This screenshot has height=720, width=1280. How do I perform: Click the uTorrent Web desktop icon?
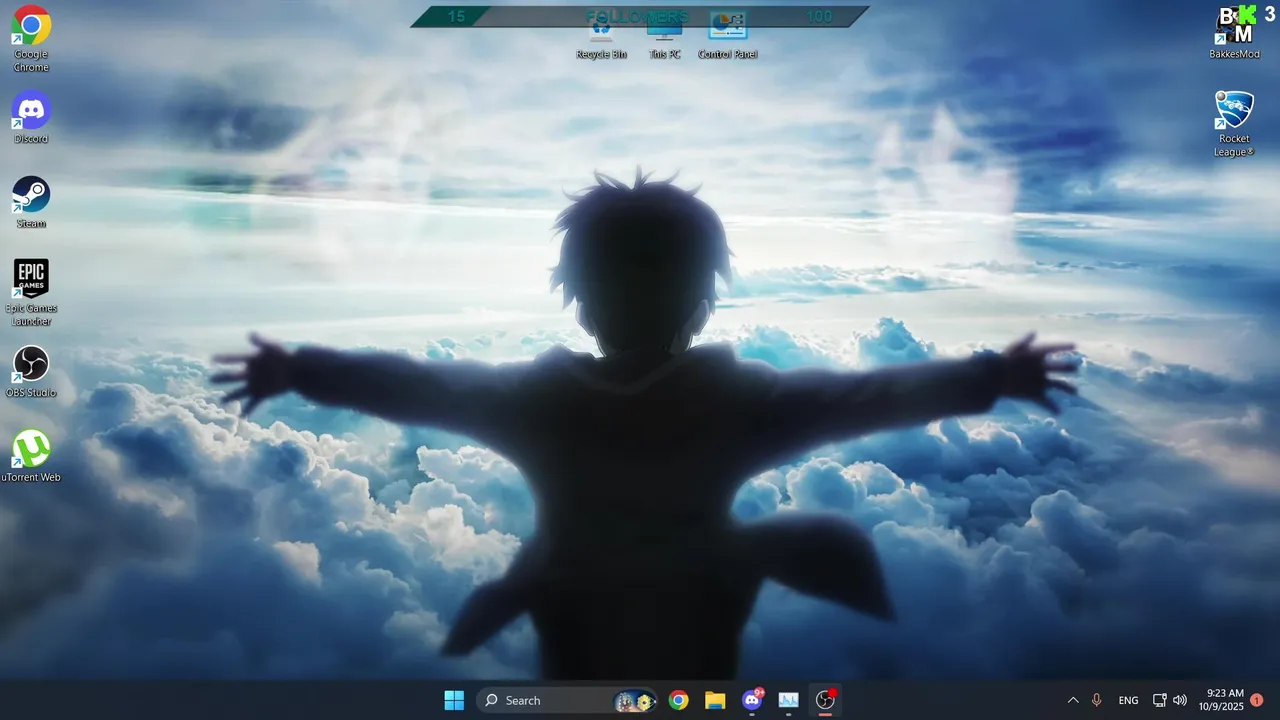[x=31, y=456]
